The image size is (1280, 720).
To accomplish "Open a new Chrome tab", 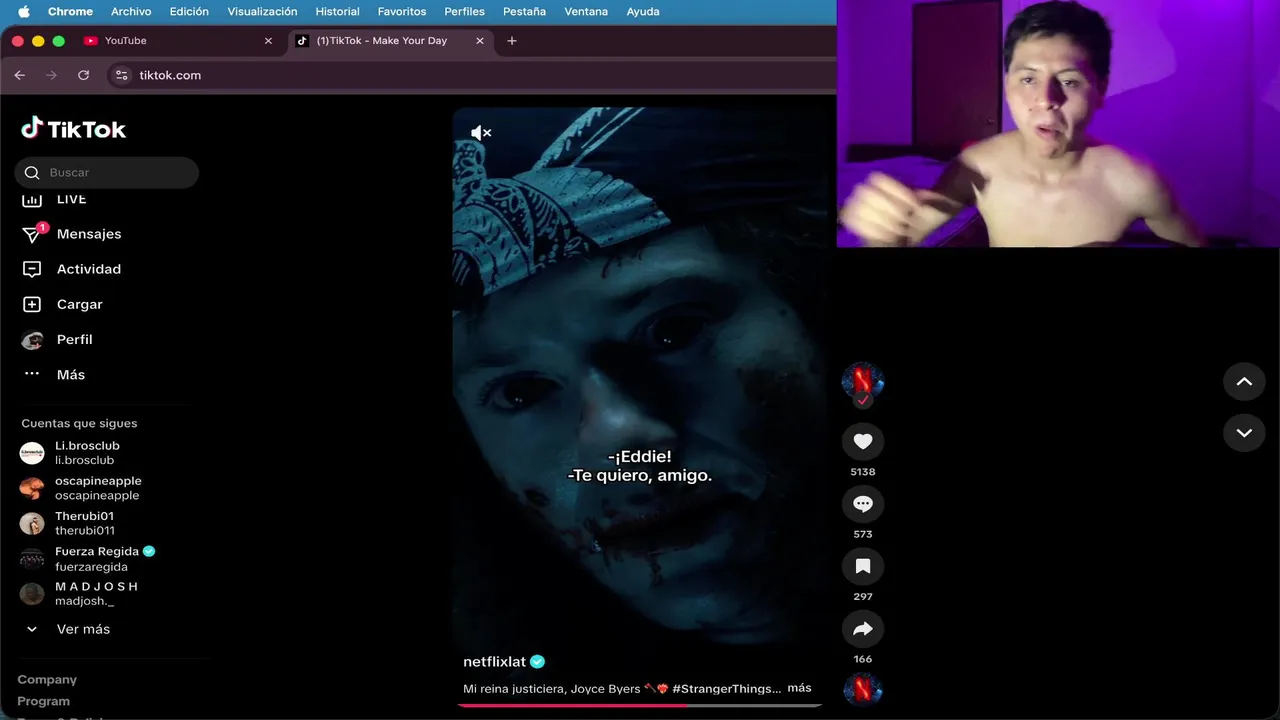I will [x=512, y=41].
